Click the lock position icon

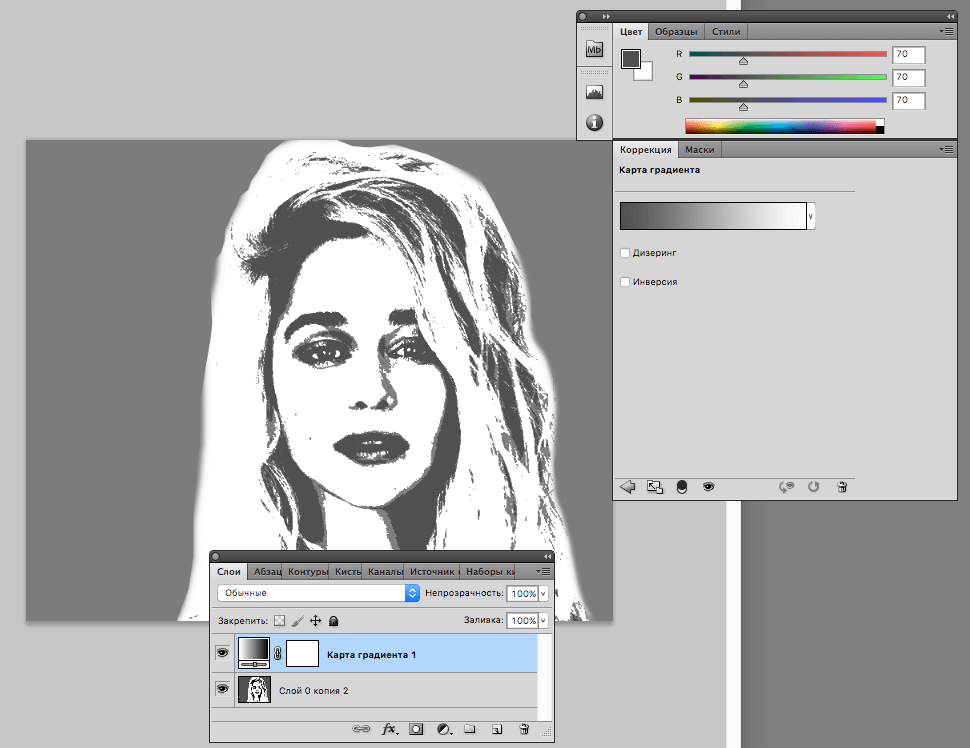click(x=315, y=621)
